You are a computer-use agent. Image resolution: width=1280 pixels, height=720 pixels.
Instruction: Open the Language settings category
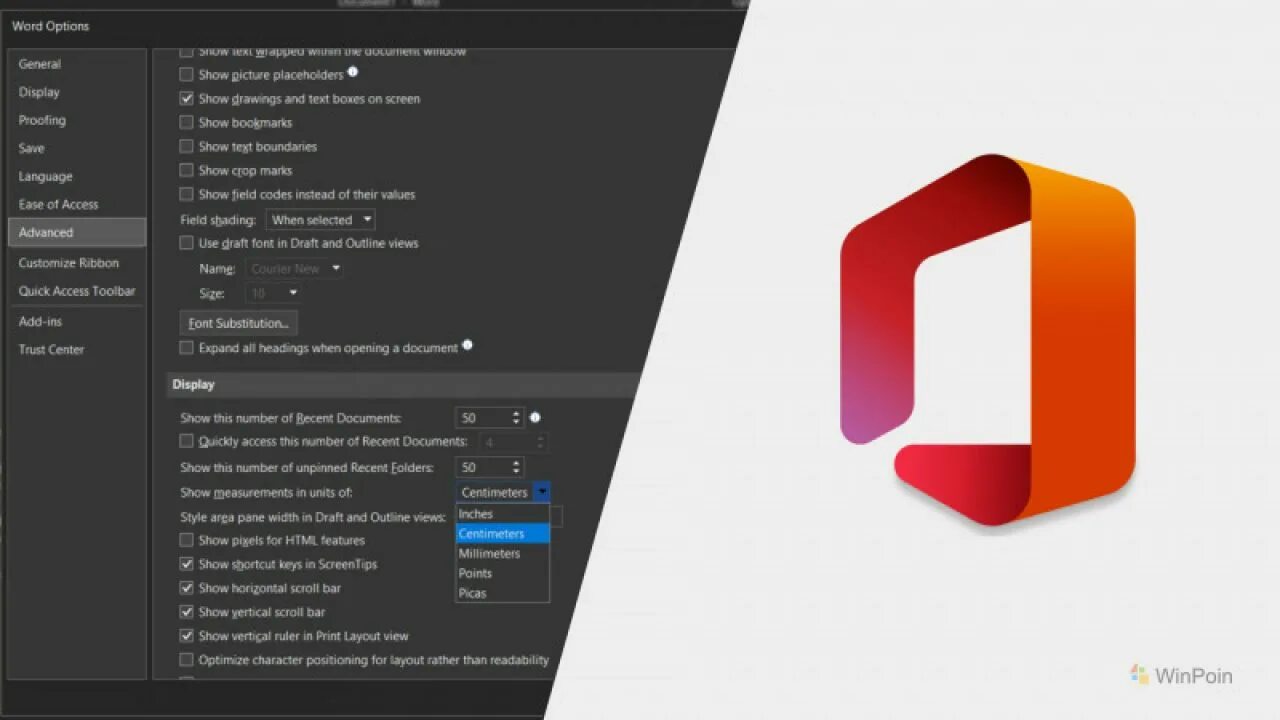pyautogui.click(x=45, y=176)
